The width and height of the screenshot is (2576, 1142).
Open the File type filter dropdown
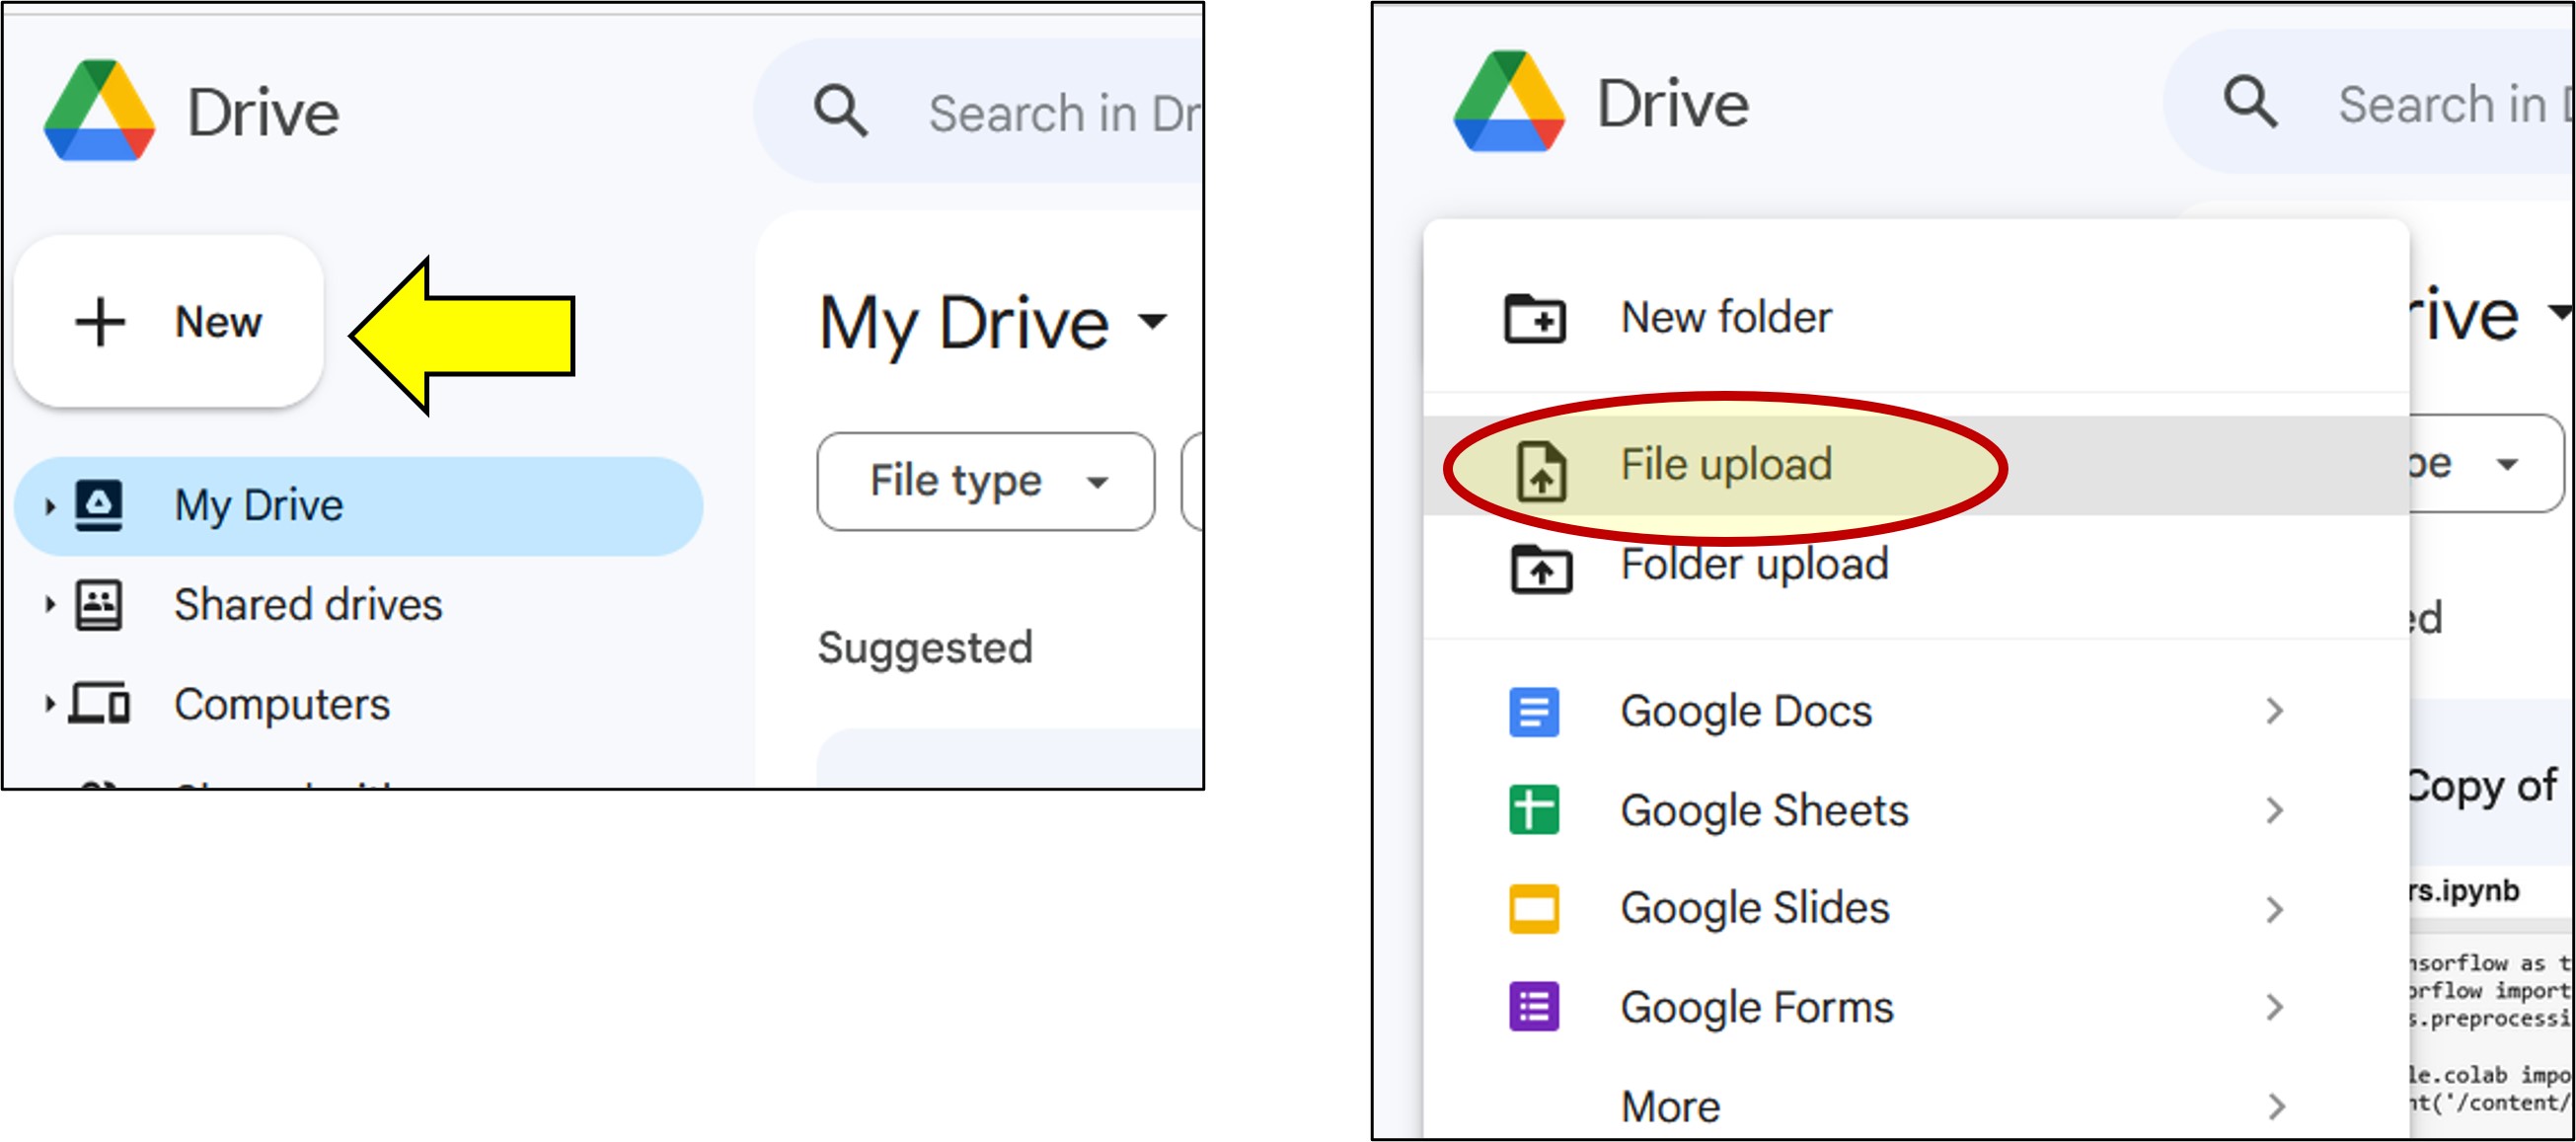[985, 482]
